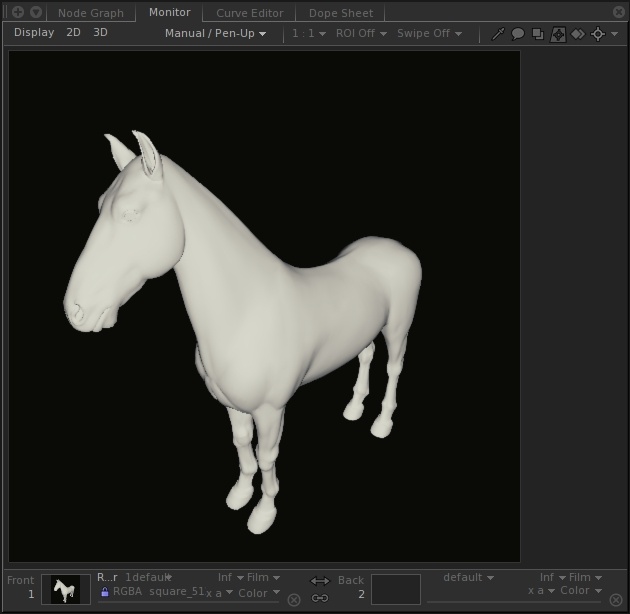Screen dimensions: 630x614
Task: Clear the Front image with X button
Action: pos(294,600)
